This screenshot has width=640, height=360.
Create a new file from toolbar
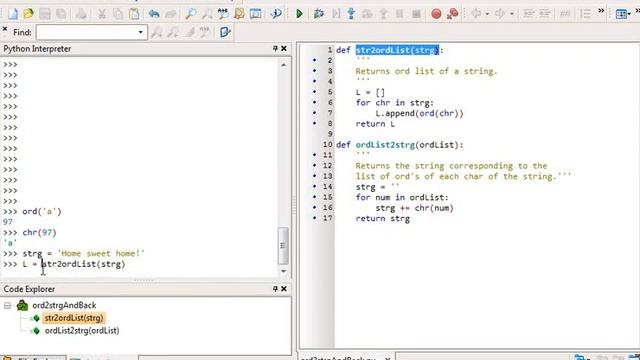pos(13,14)
